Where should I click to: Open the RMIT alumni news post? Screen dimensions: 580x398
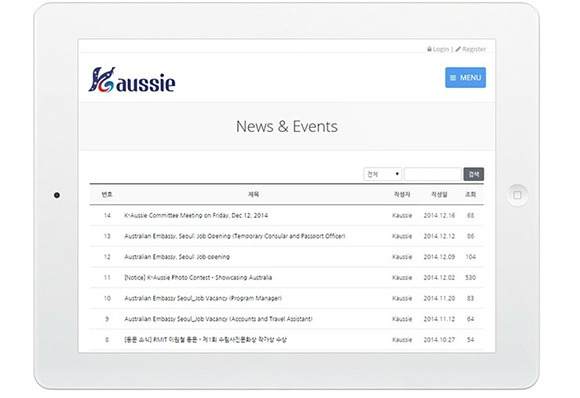click(205, 340)
